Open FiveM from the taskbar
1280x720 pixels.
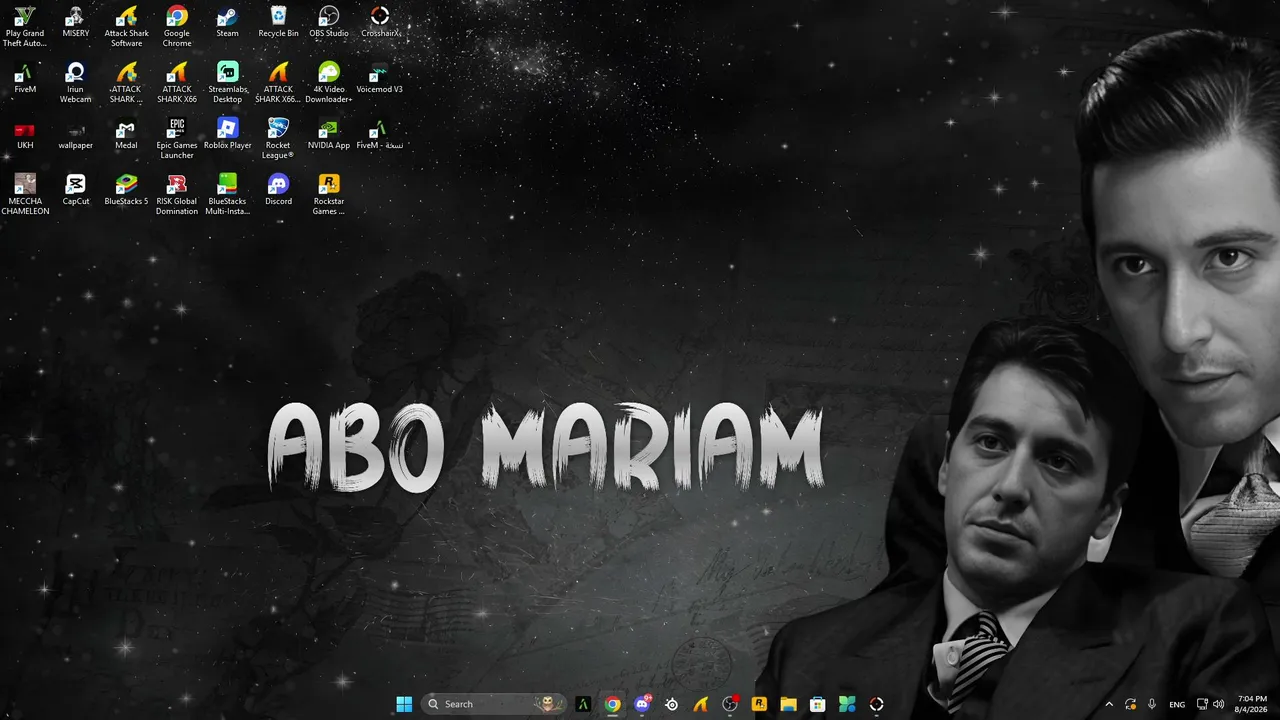(583, 704)
